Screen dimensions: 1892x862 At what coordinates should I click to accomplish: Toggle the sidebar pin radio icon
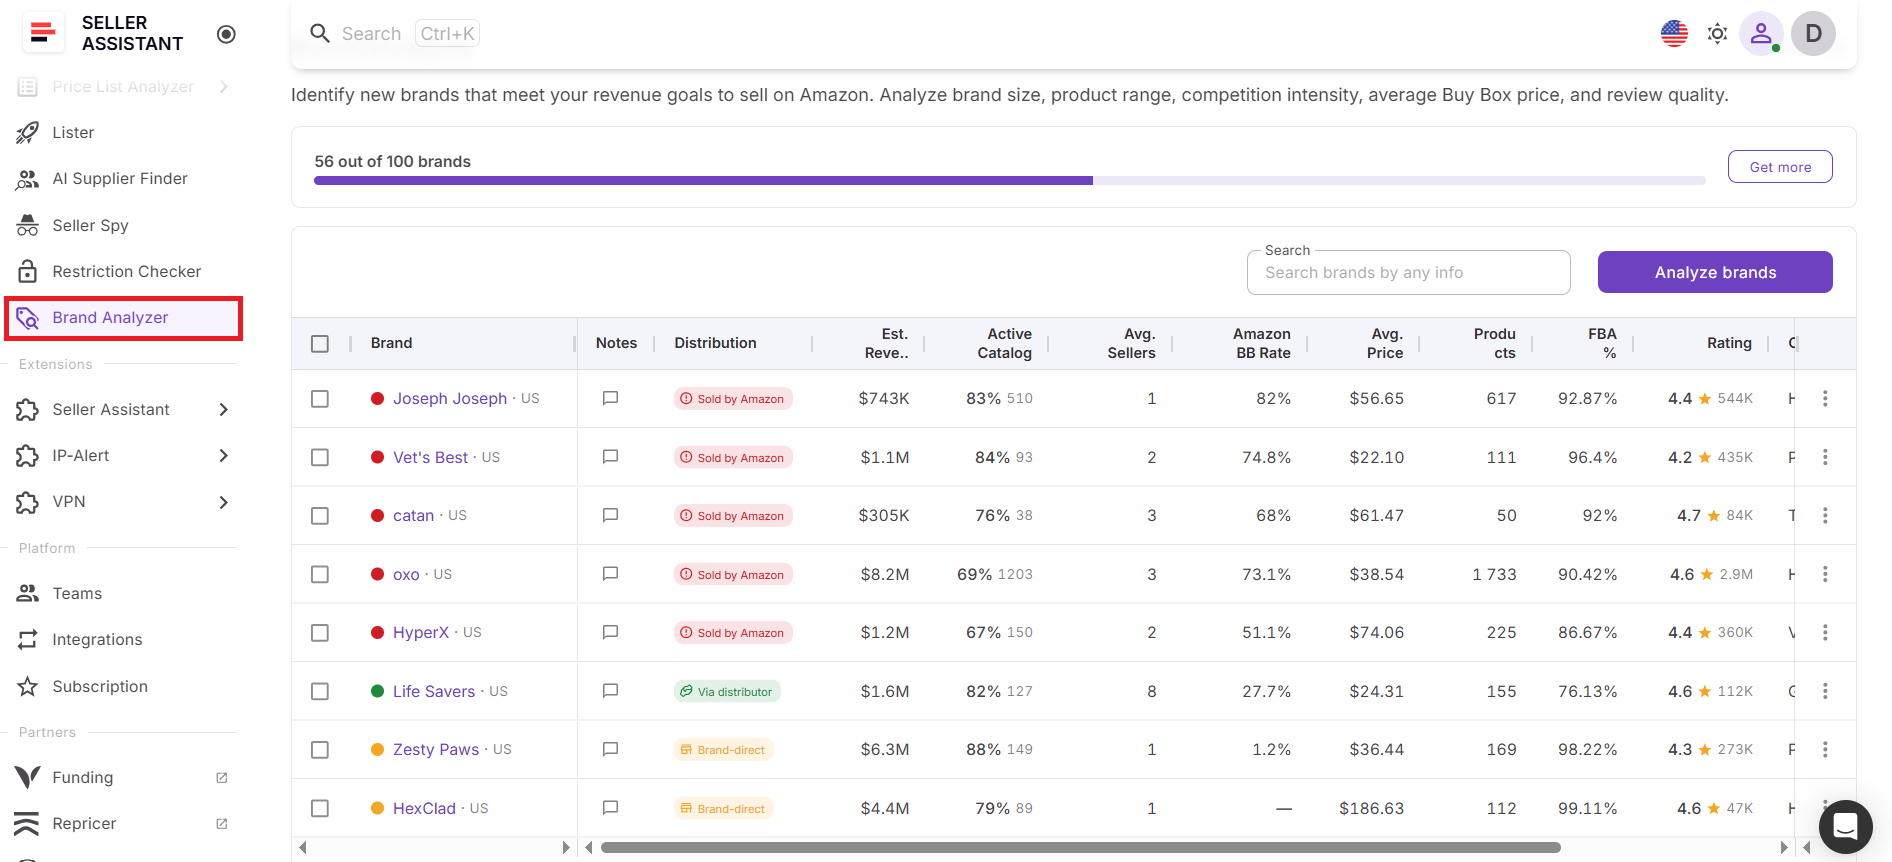pos(226,34)
